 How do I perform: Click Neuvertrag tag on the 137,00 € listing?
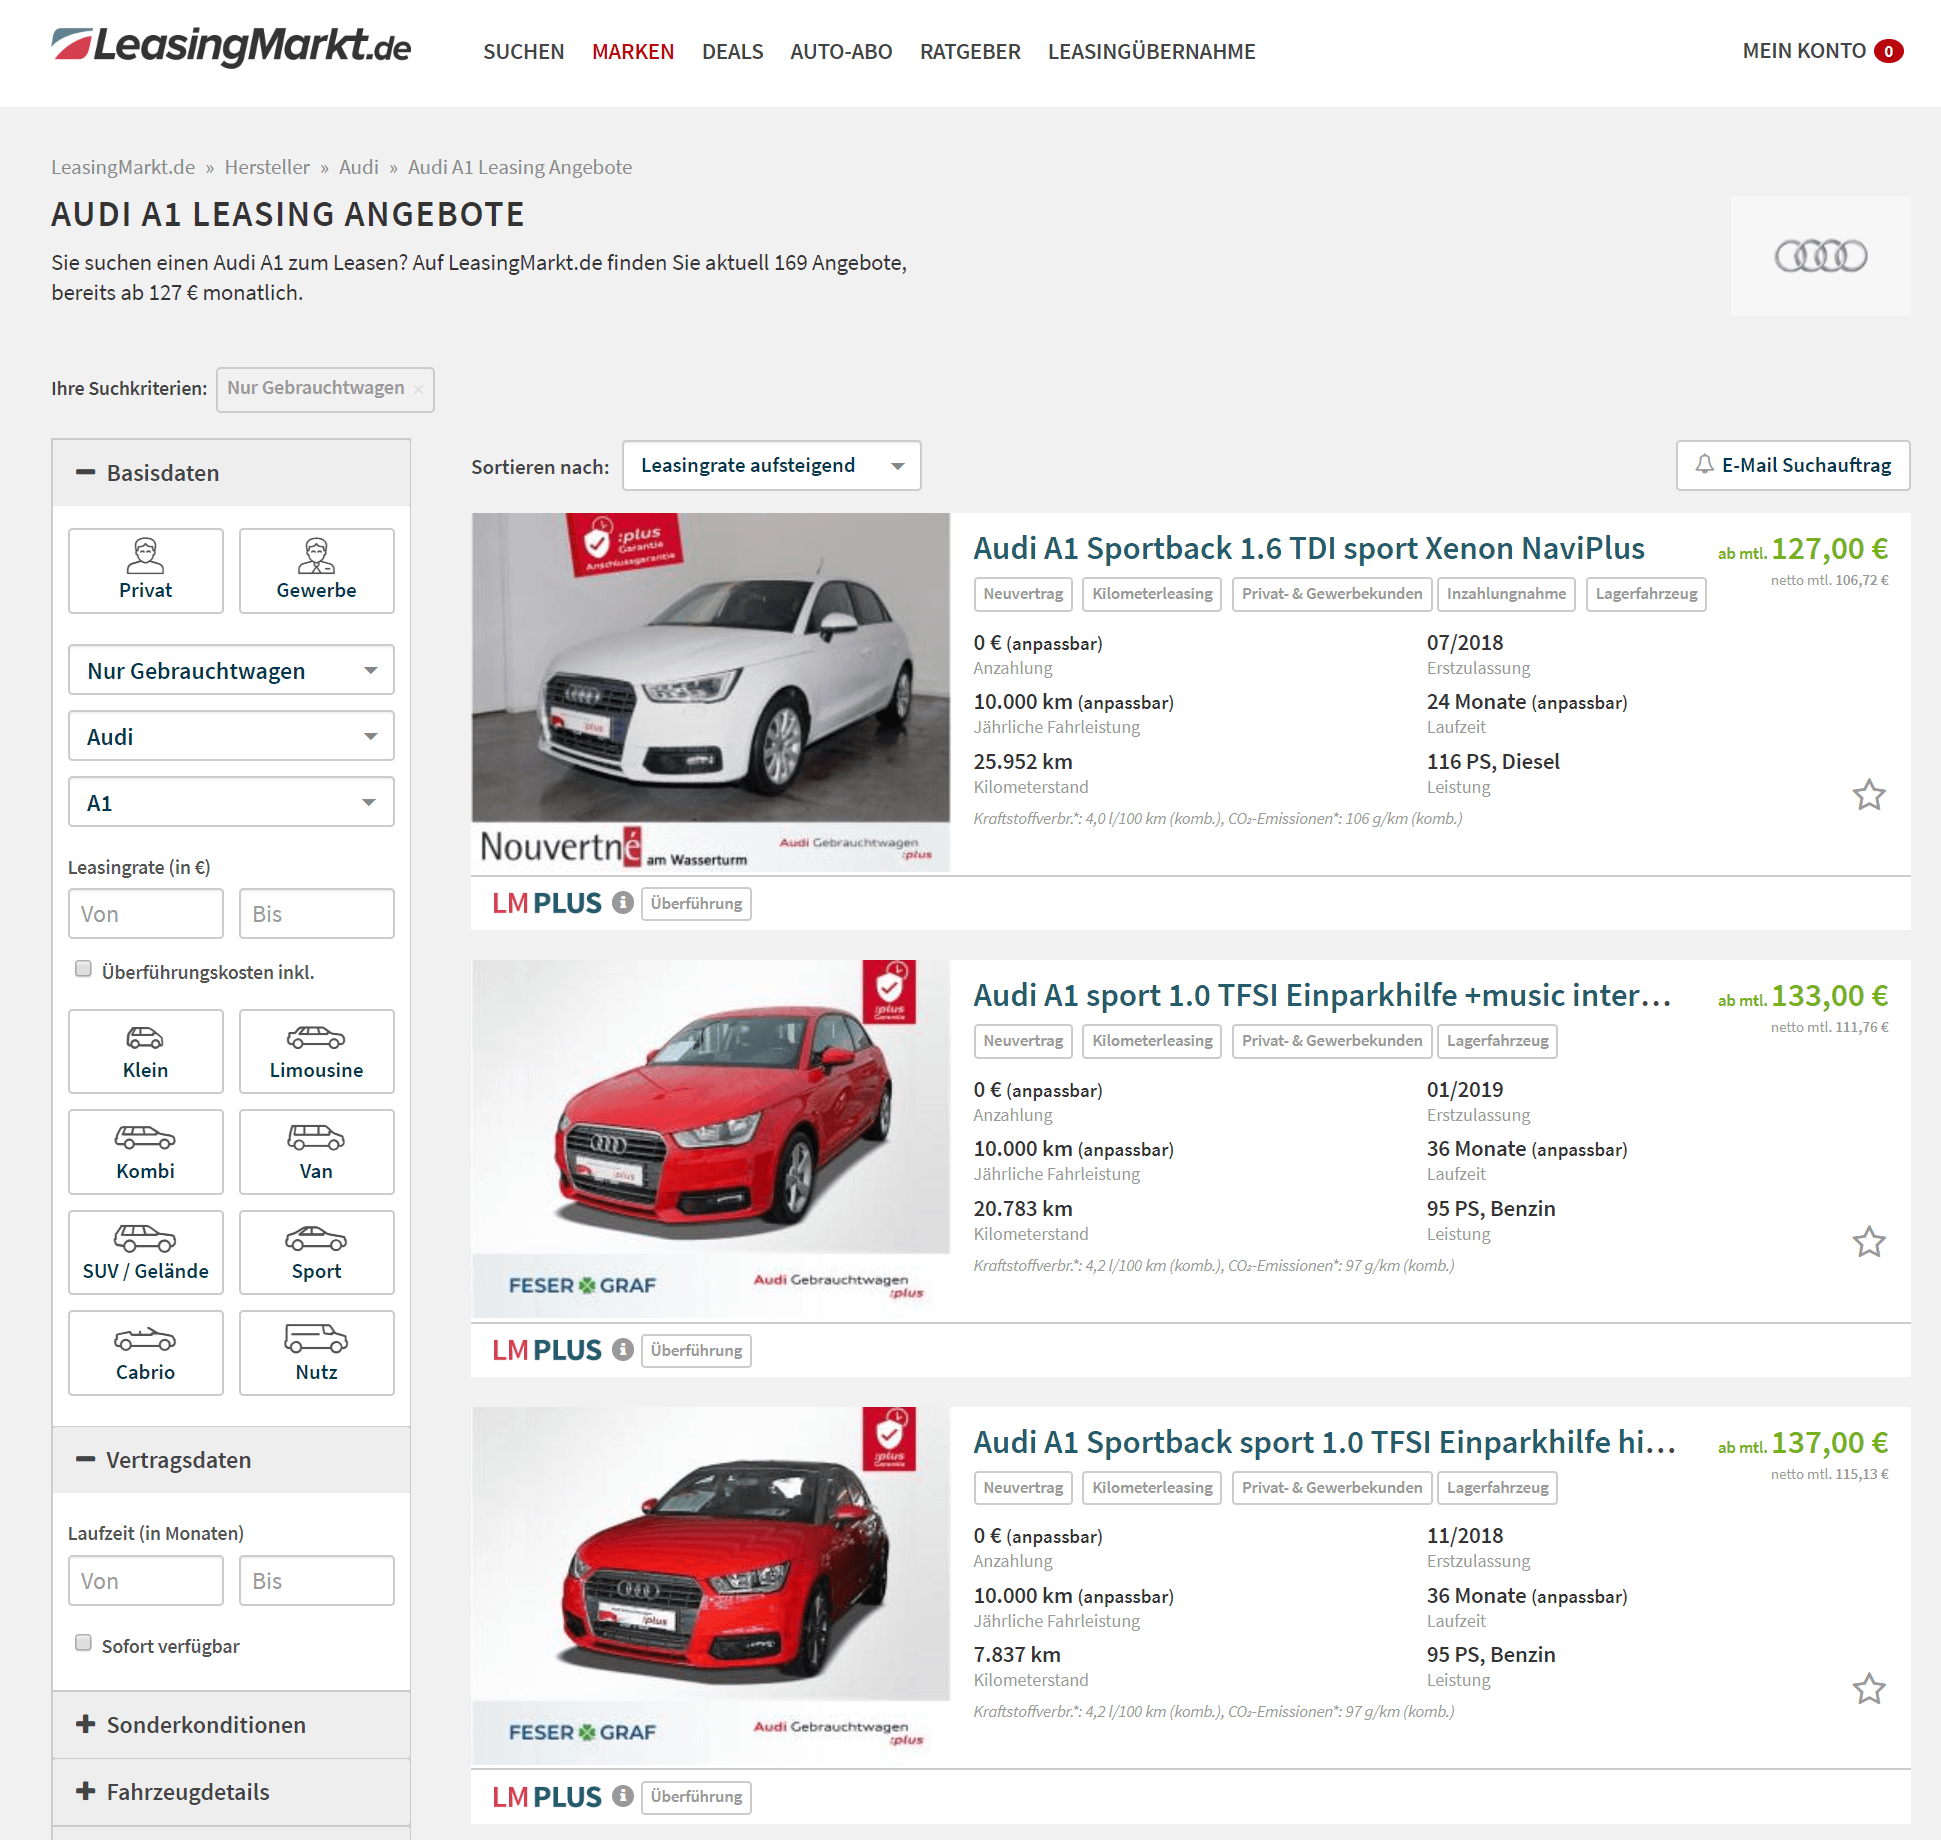click(x=1023, y=1488)
